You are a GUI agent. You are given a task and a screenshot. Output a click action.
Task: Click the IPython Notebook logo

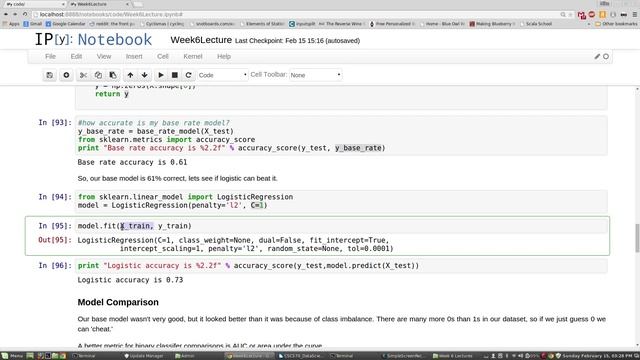tap(93, 40)
